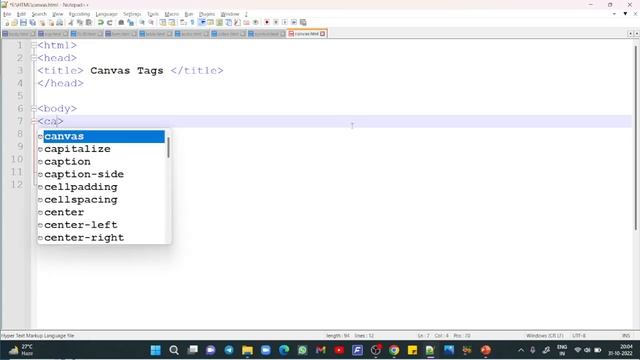Open the Windows Start button
Screen dimensions: 640x360
point(156,350)
